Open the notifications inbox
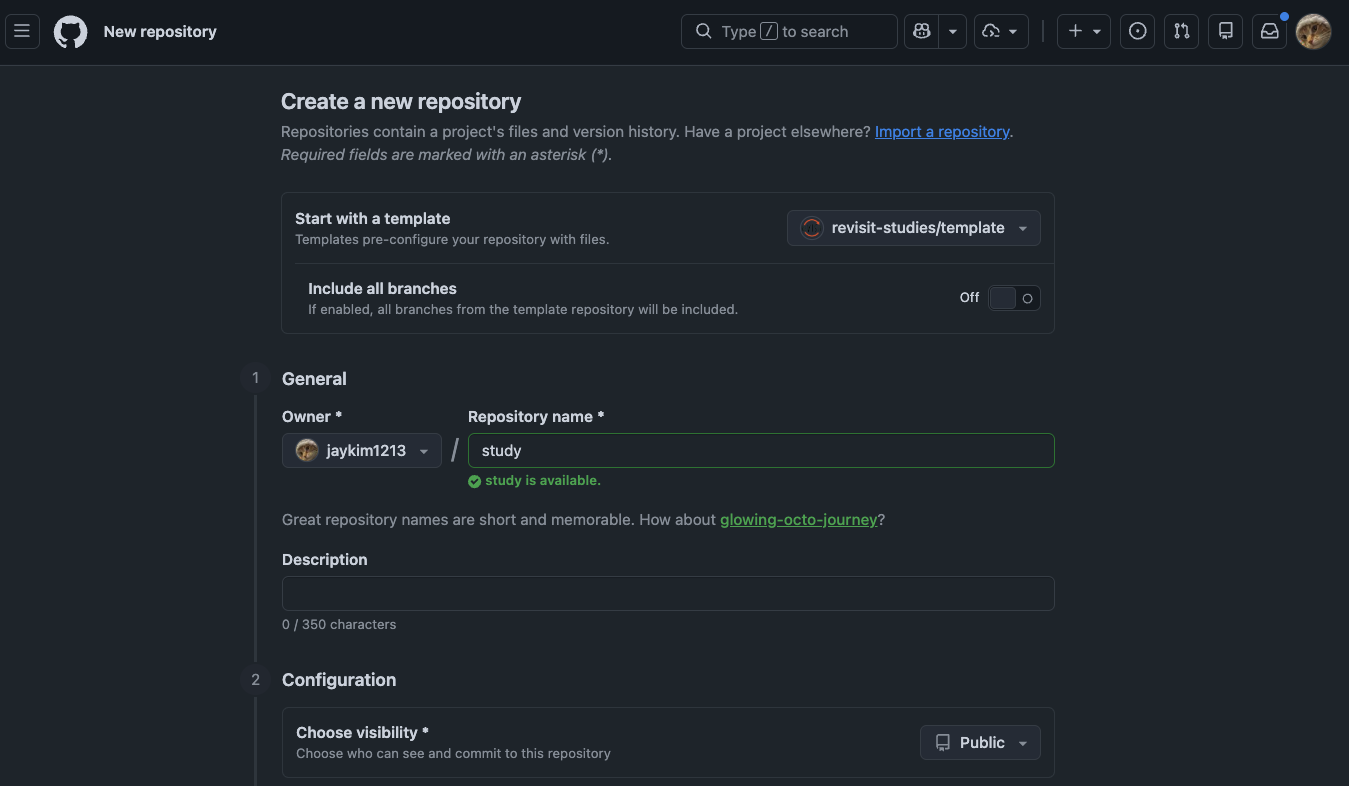This screenshot has width=1349, height=786. [1269, 32]
